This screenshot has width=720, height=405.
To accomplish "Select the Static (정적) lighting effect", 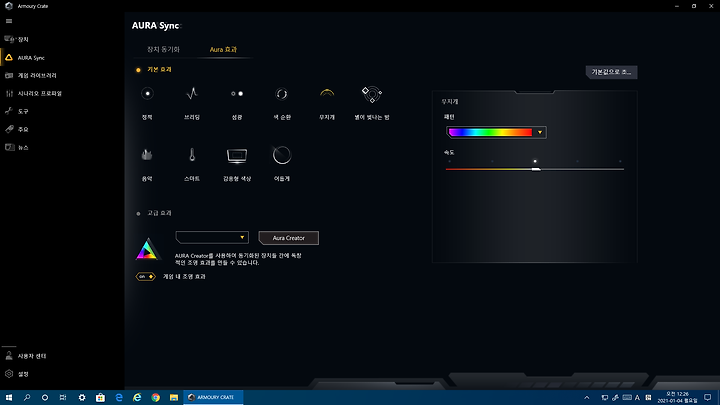I will (147, 94).
